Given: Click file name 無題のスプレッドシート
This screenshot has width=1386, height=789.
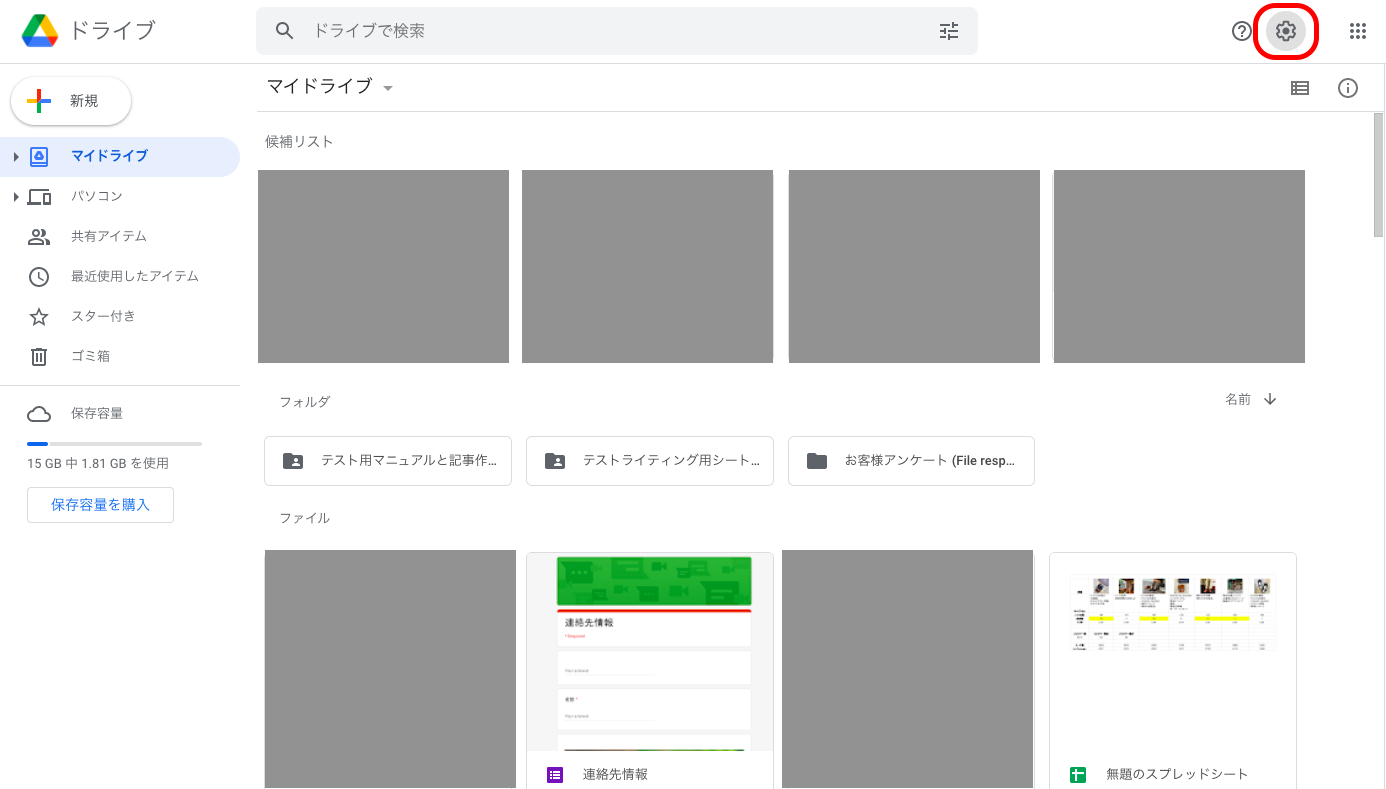Looking at the screenshot, I should click(x=1177, y=774).
